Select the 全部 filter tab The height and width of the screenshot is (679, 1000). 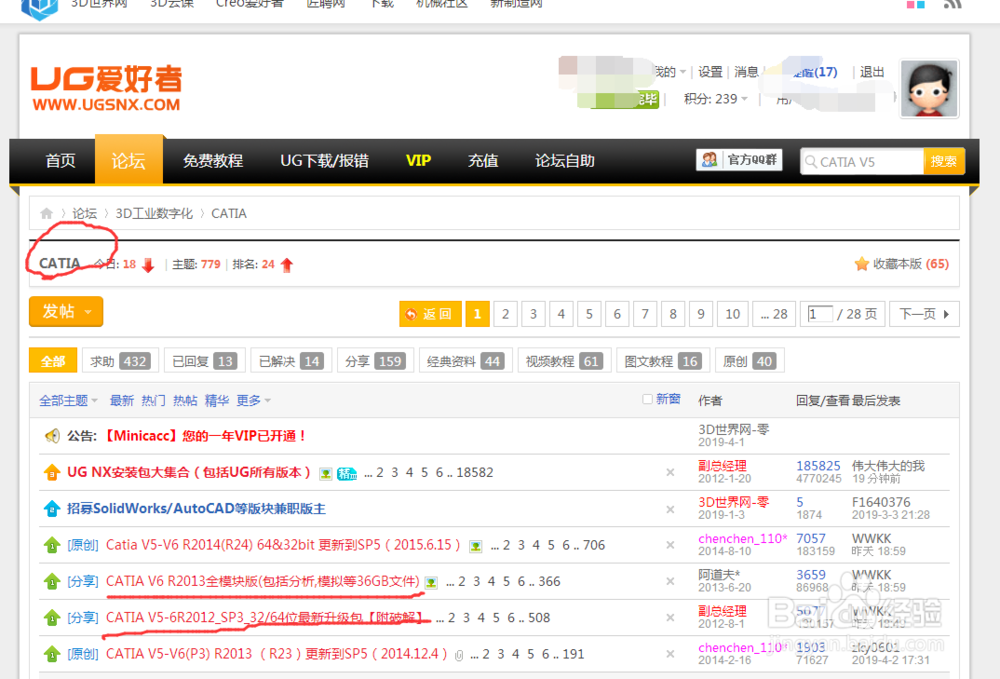pos(53,361)
